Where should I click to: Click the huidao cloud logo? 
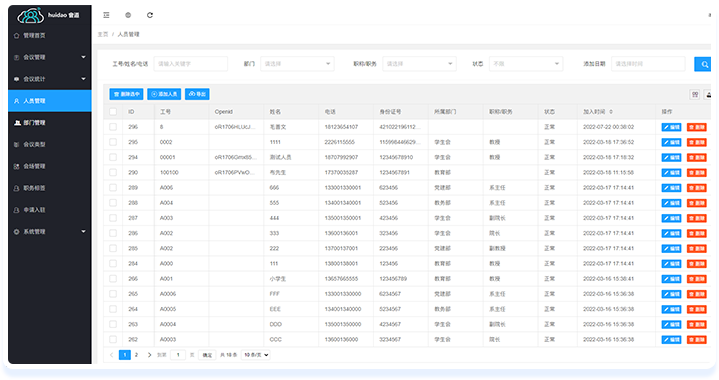30,16
